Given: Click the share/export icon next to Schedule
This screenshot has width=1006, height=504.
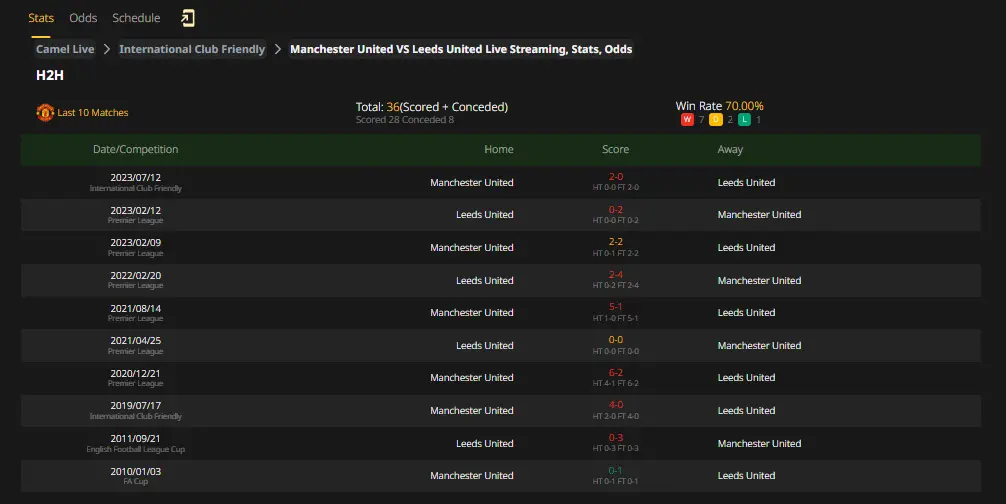Looking at the screenshot, I should click(187, 18).
